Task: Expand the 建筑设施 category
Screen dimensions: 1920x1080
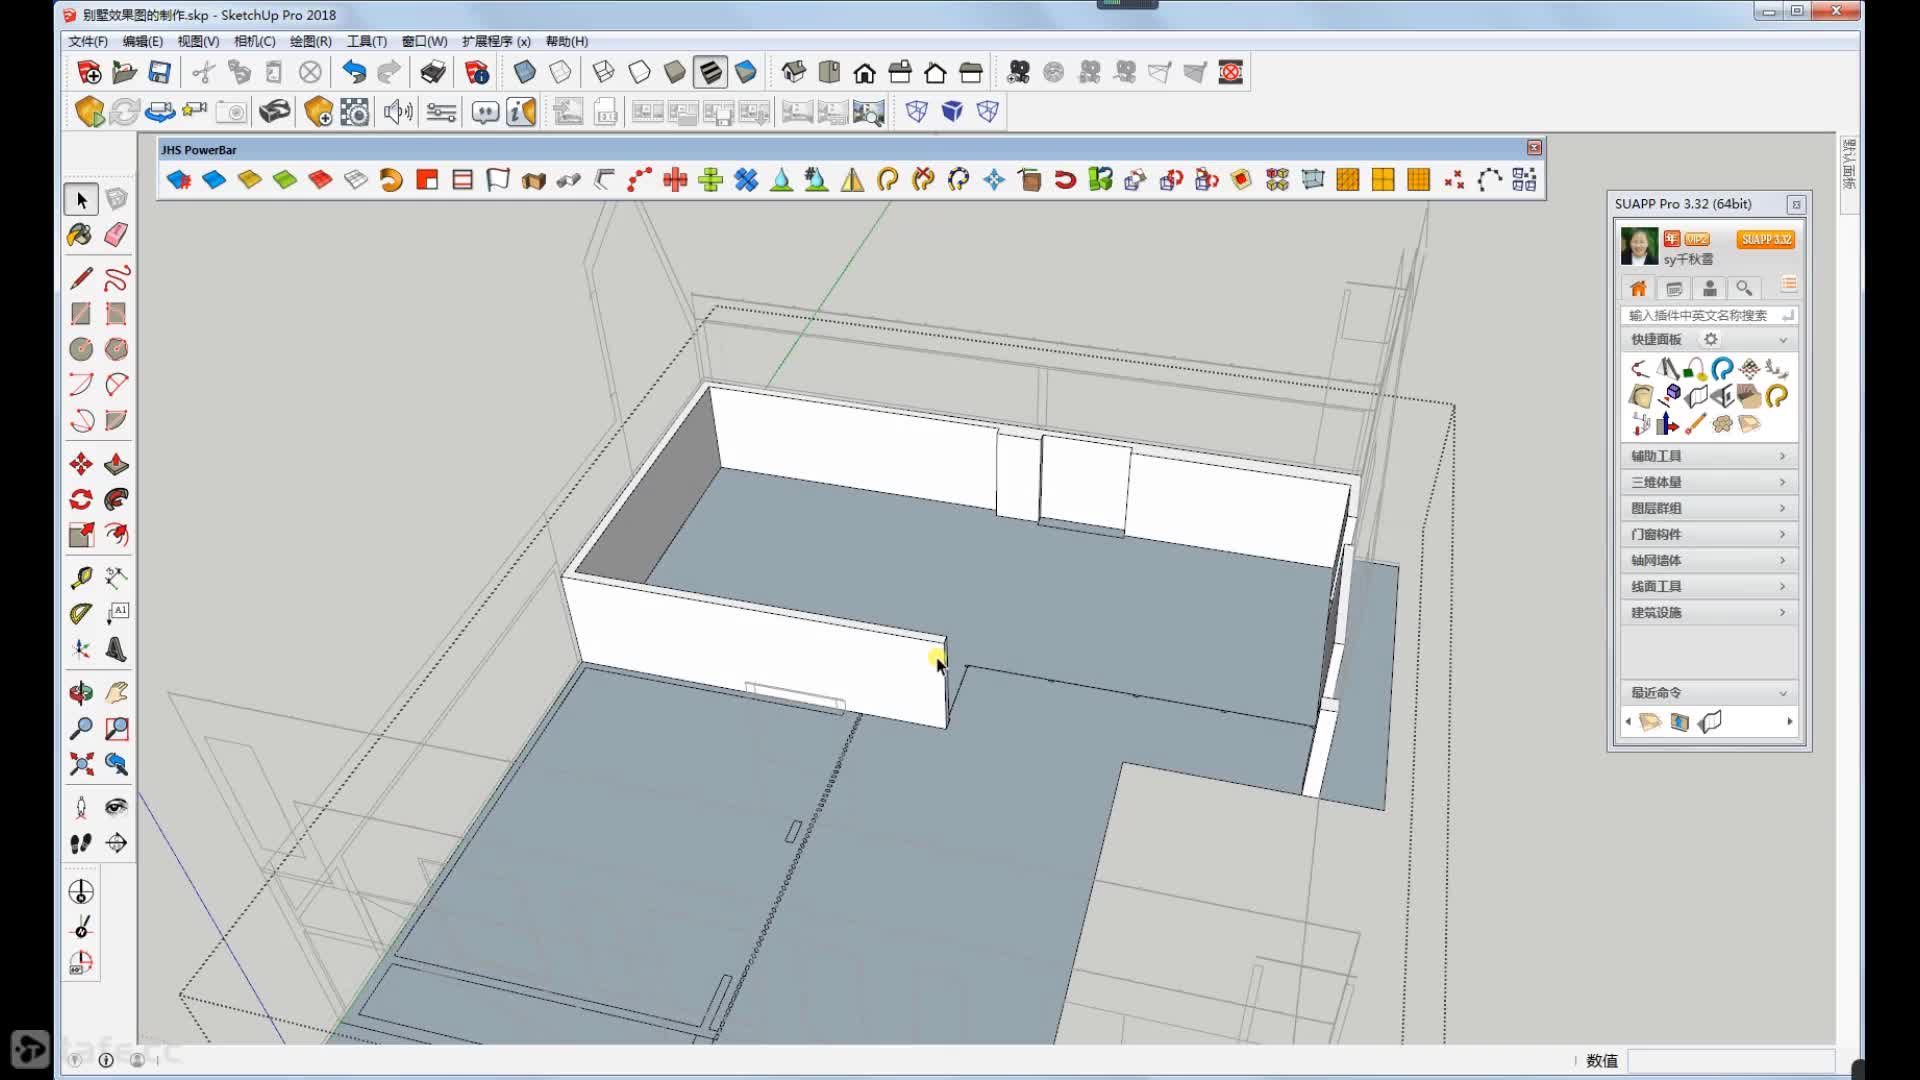Action: tap(1708, 612)
